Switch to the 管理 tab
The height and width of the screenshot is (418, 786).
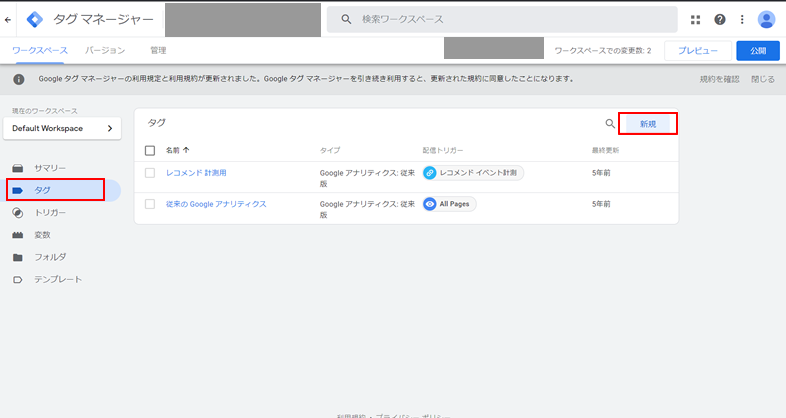[158, 50]
